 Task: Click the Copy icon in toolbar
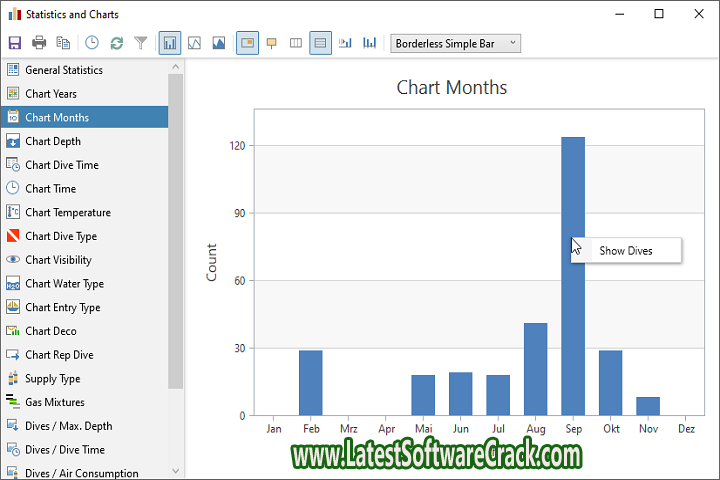coord(64,43)
